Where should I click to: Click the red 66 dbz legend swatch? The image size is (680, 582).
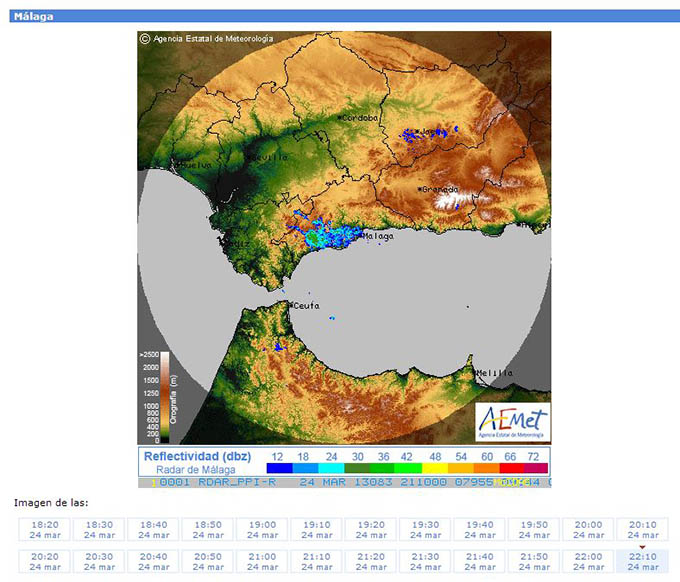pyautogui.click(x=510, y=468)
